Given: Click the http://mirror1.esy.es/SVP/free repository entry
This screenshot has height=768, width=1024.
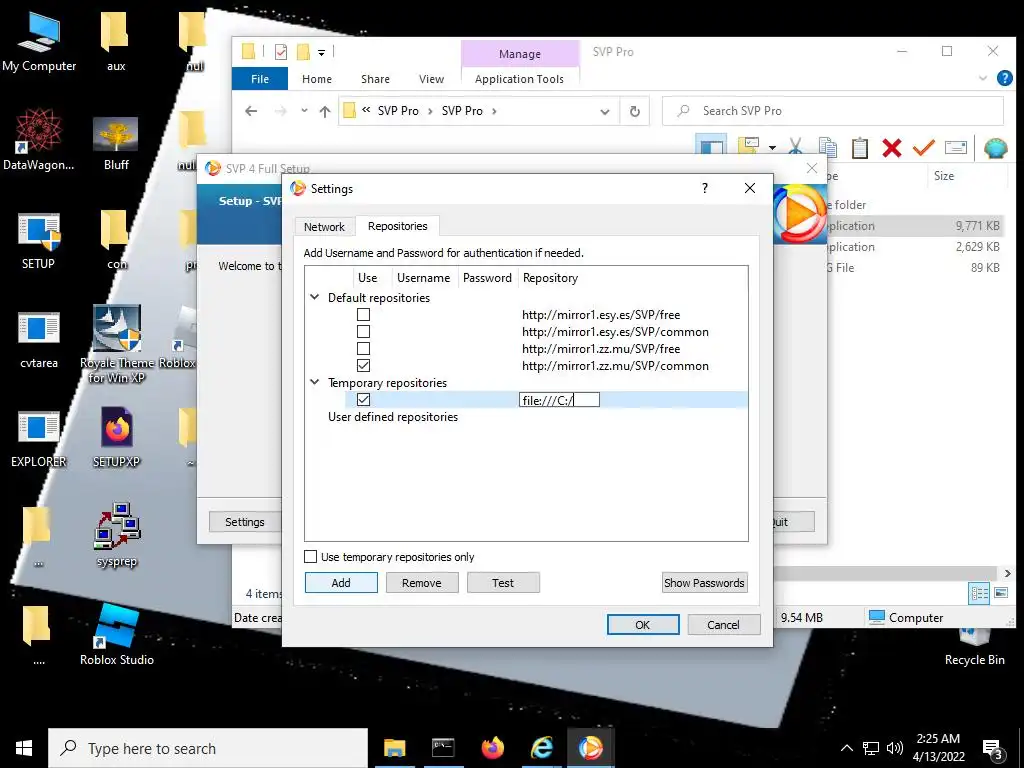Looking at the screenshot, I should [x=601, y=315].
